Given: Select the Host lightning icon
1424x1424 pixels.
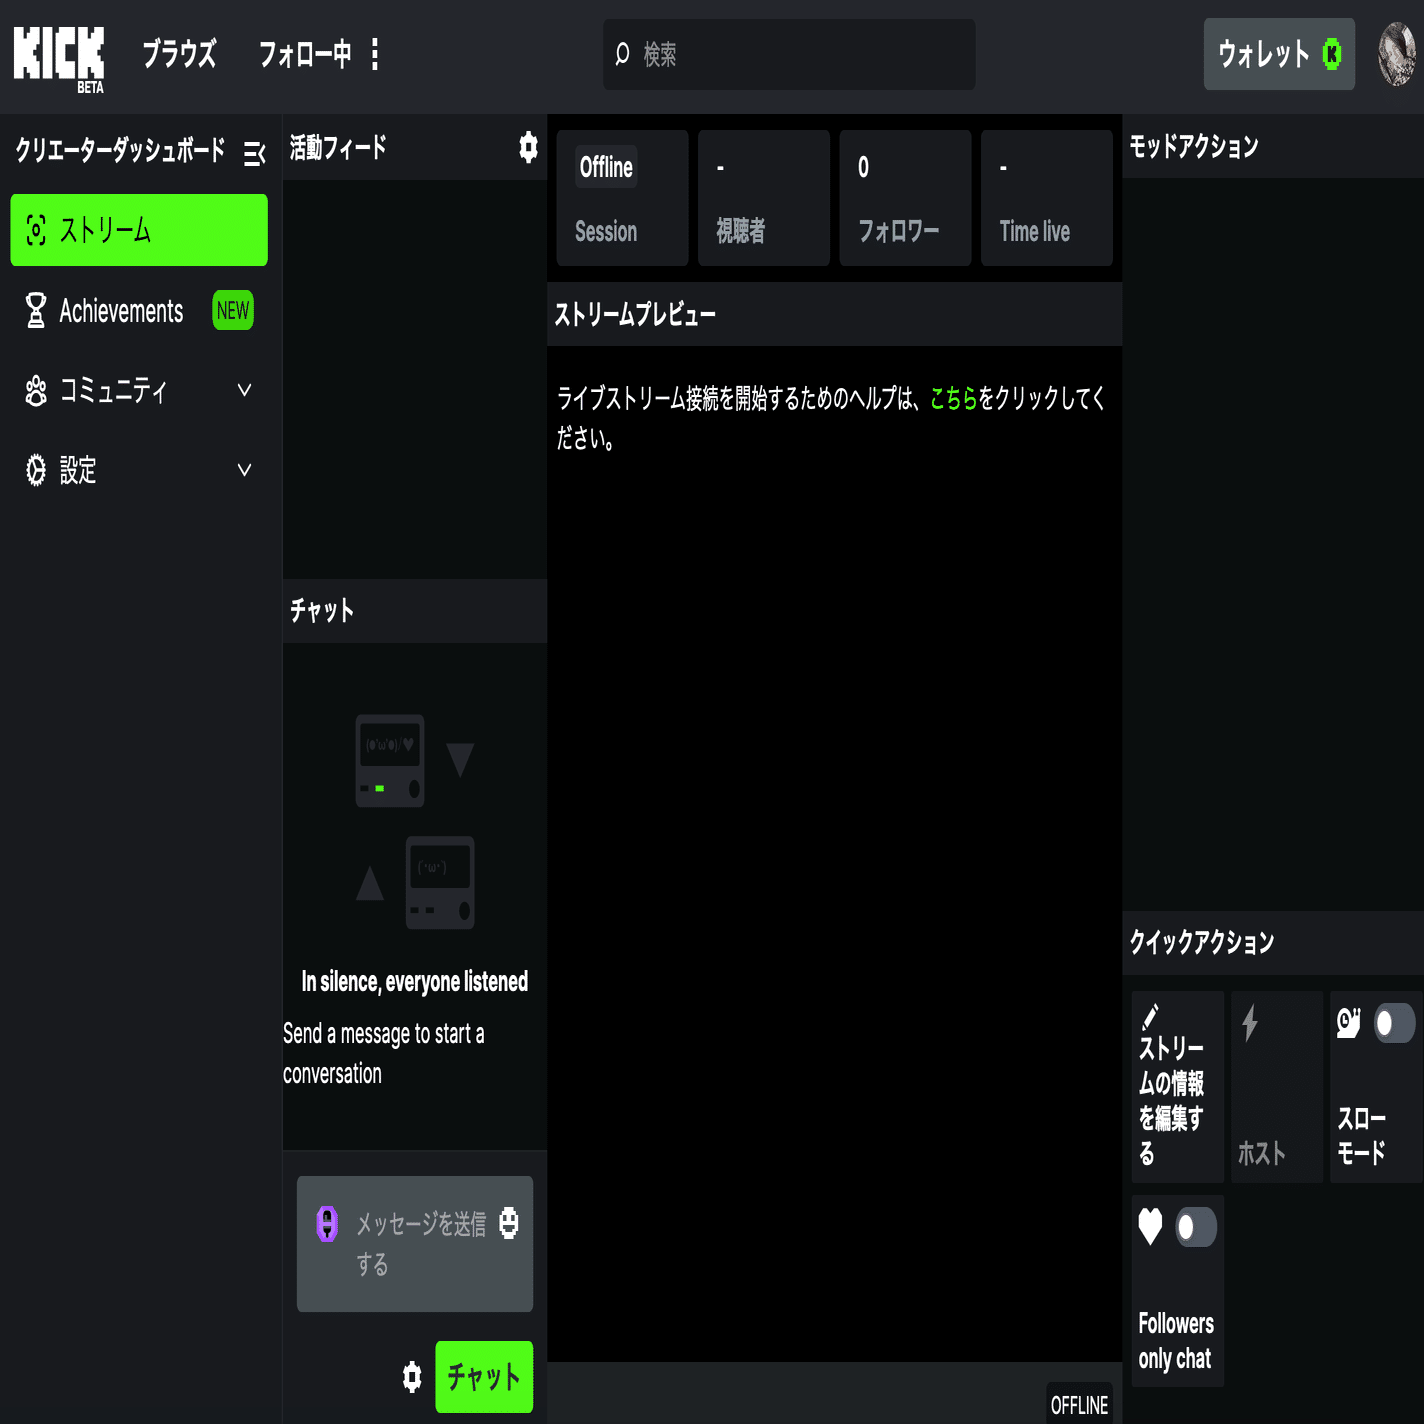Looking at the screenshot, I should tap(1248, 1021).
